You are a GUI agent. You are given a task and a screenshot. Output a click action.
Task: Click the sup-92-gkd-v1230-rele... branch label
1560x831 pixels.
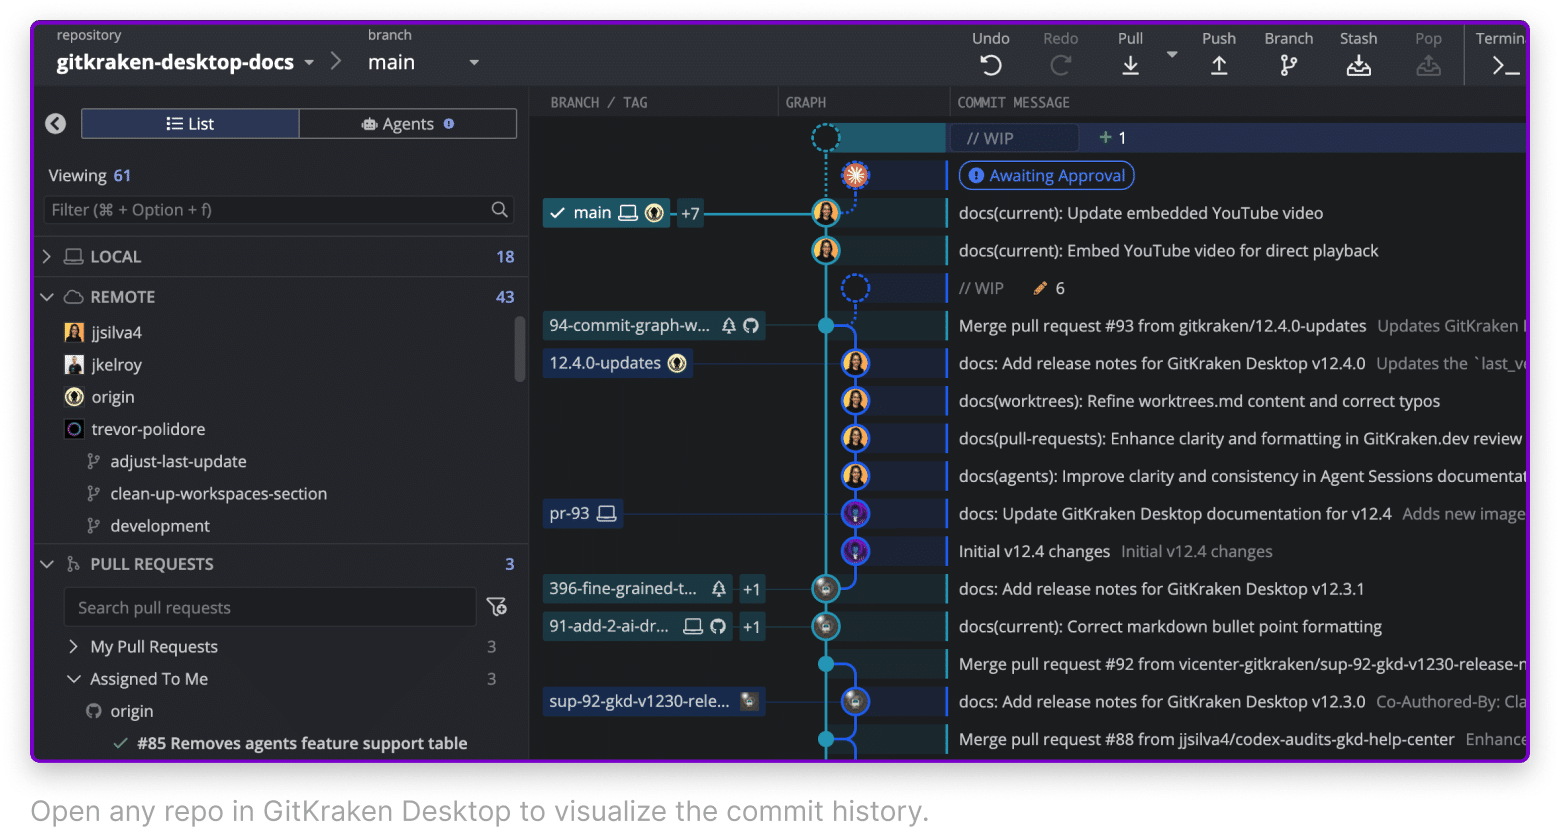point(654,702)
